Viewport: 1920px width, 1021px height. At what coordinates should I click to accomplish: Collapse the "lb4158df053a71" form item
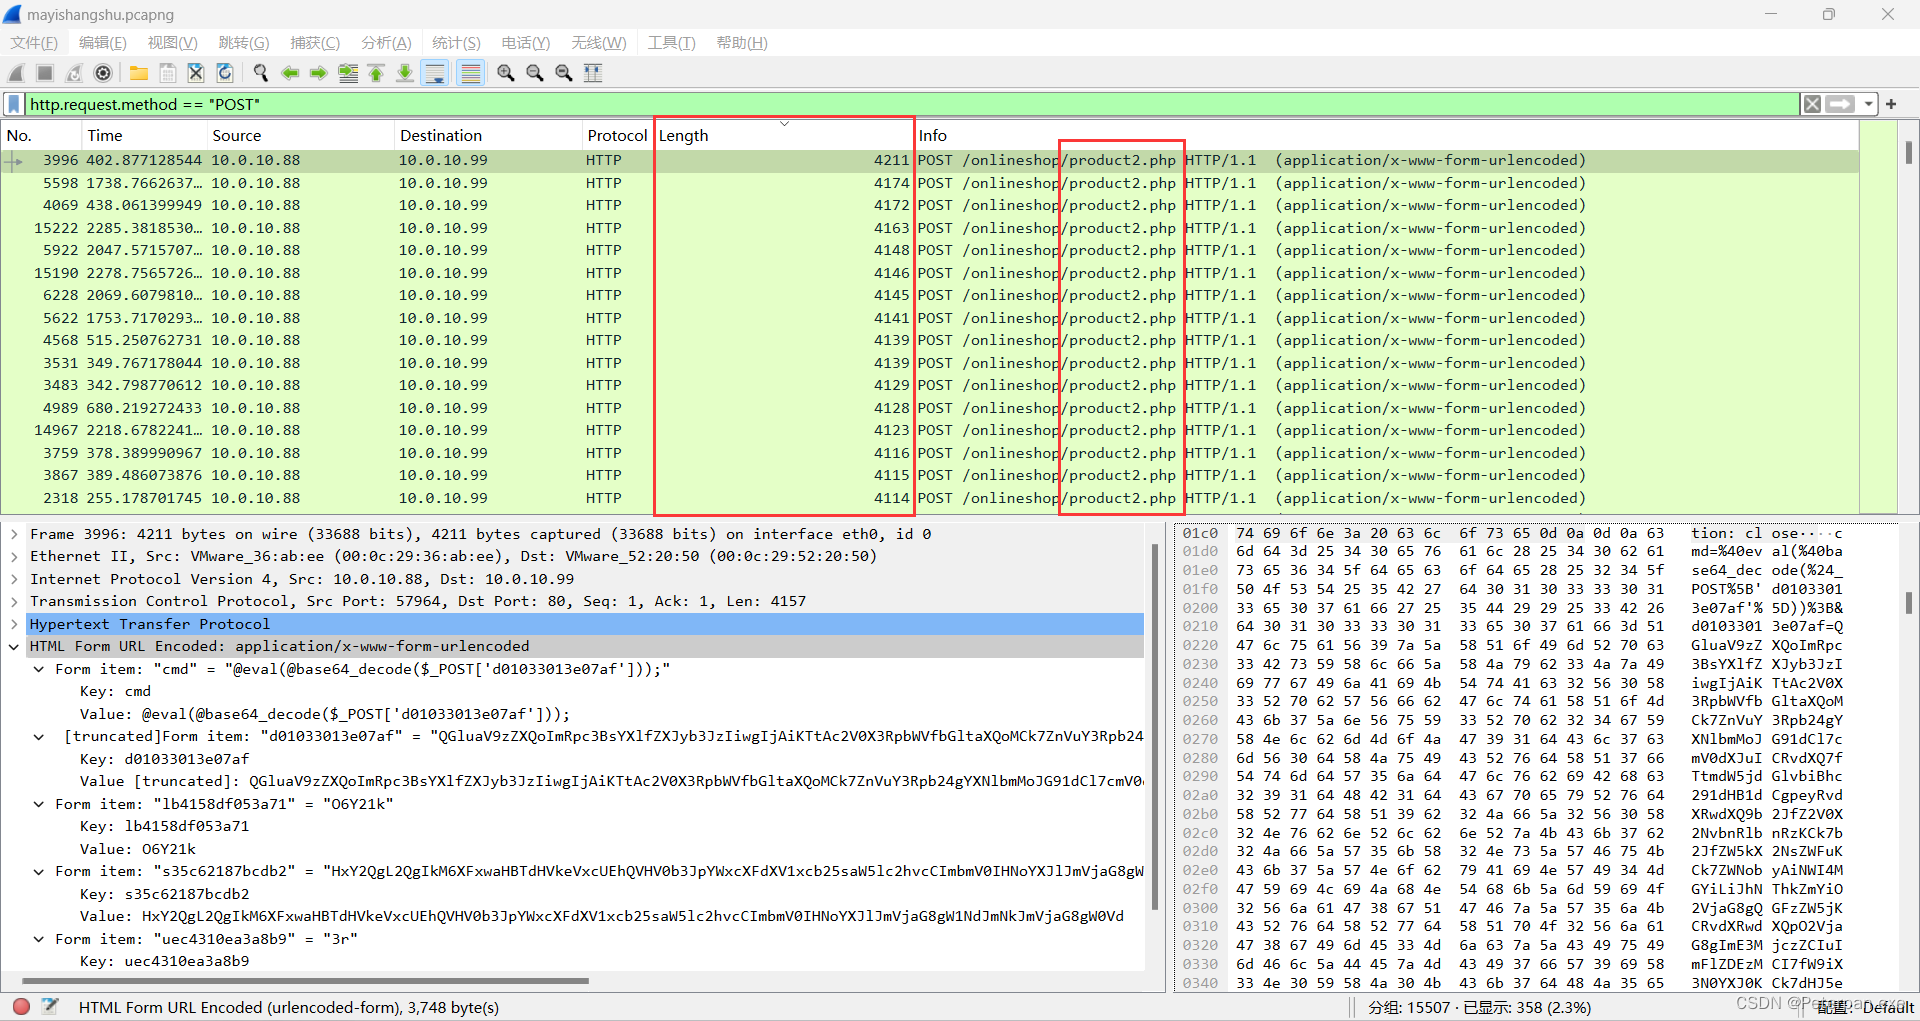point(39,804)
